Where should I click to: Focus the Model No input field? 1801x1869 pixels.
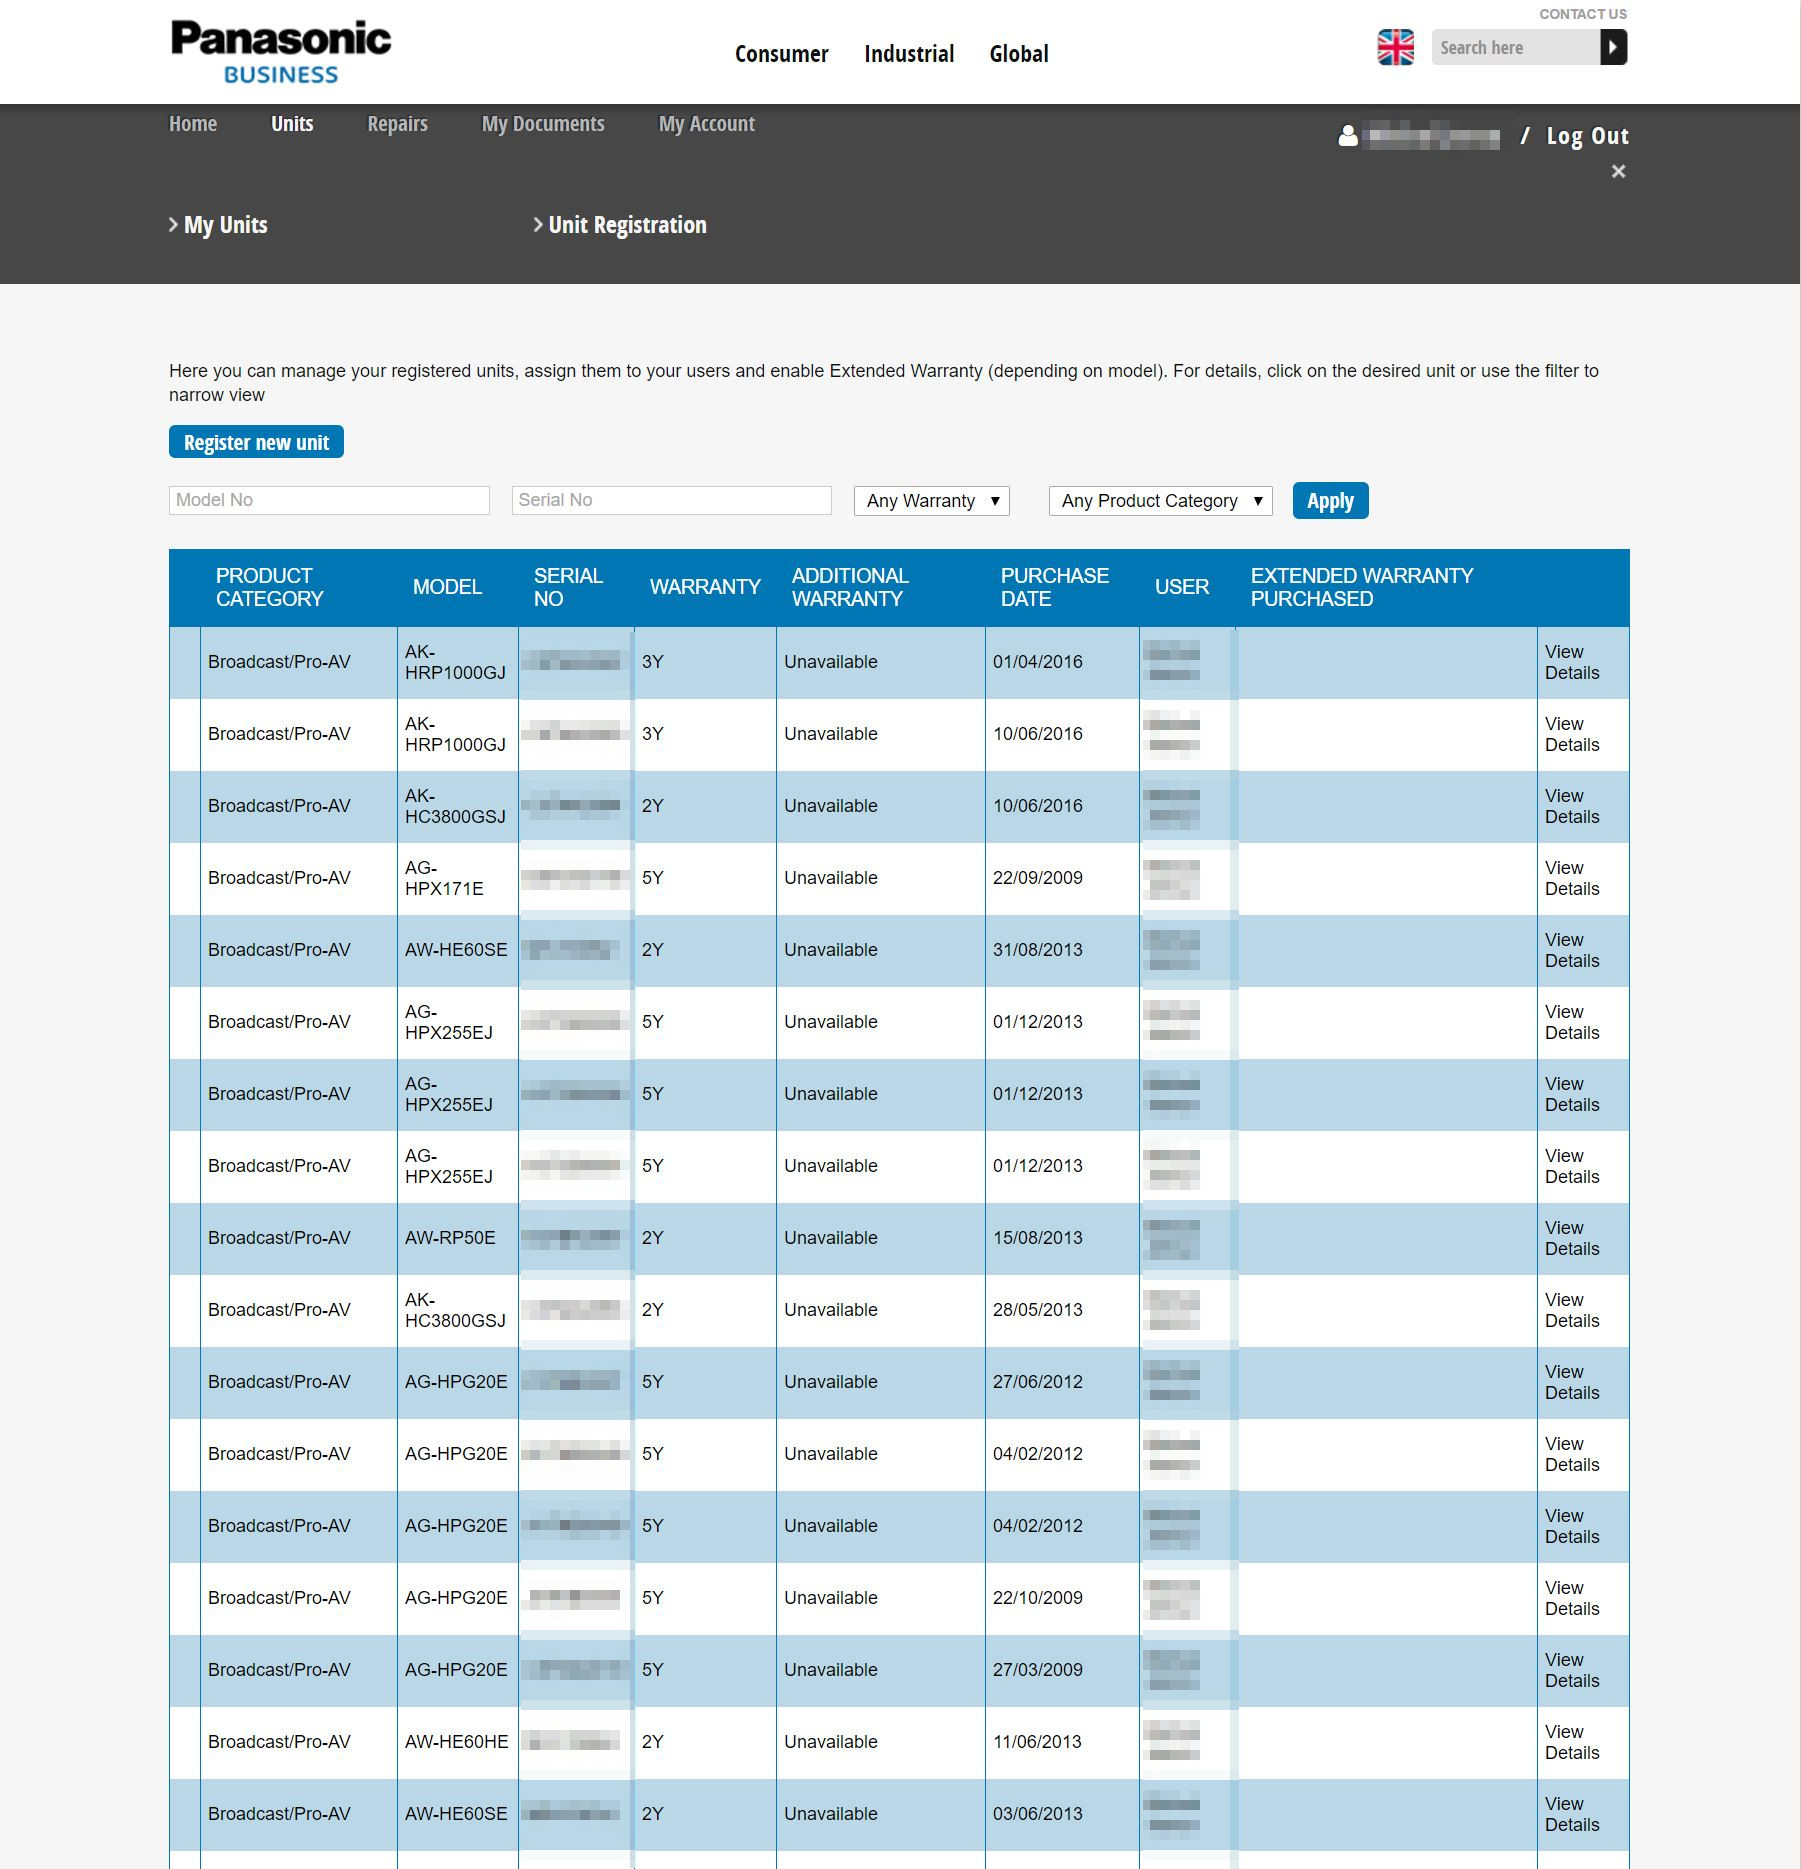coord(329,500)
